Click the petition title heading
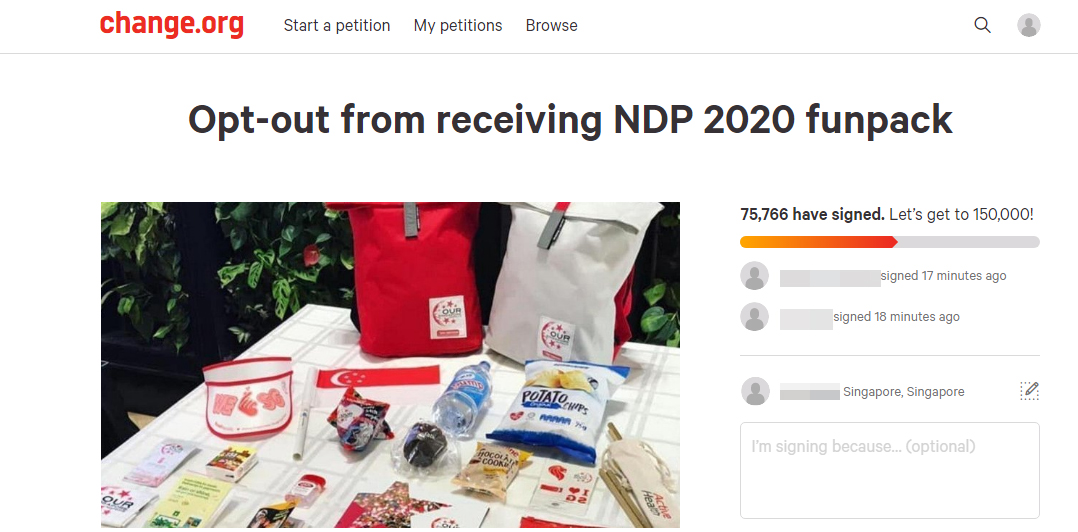The height and width of the screenshot is (532, 1078). click(570, 120)
